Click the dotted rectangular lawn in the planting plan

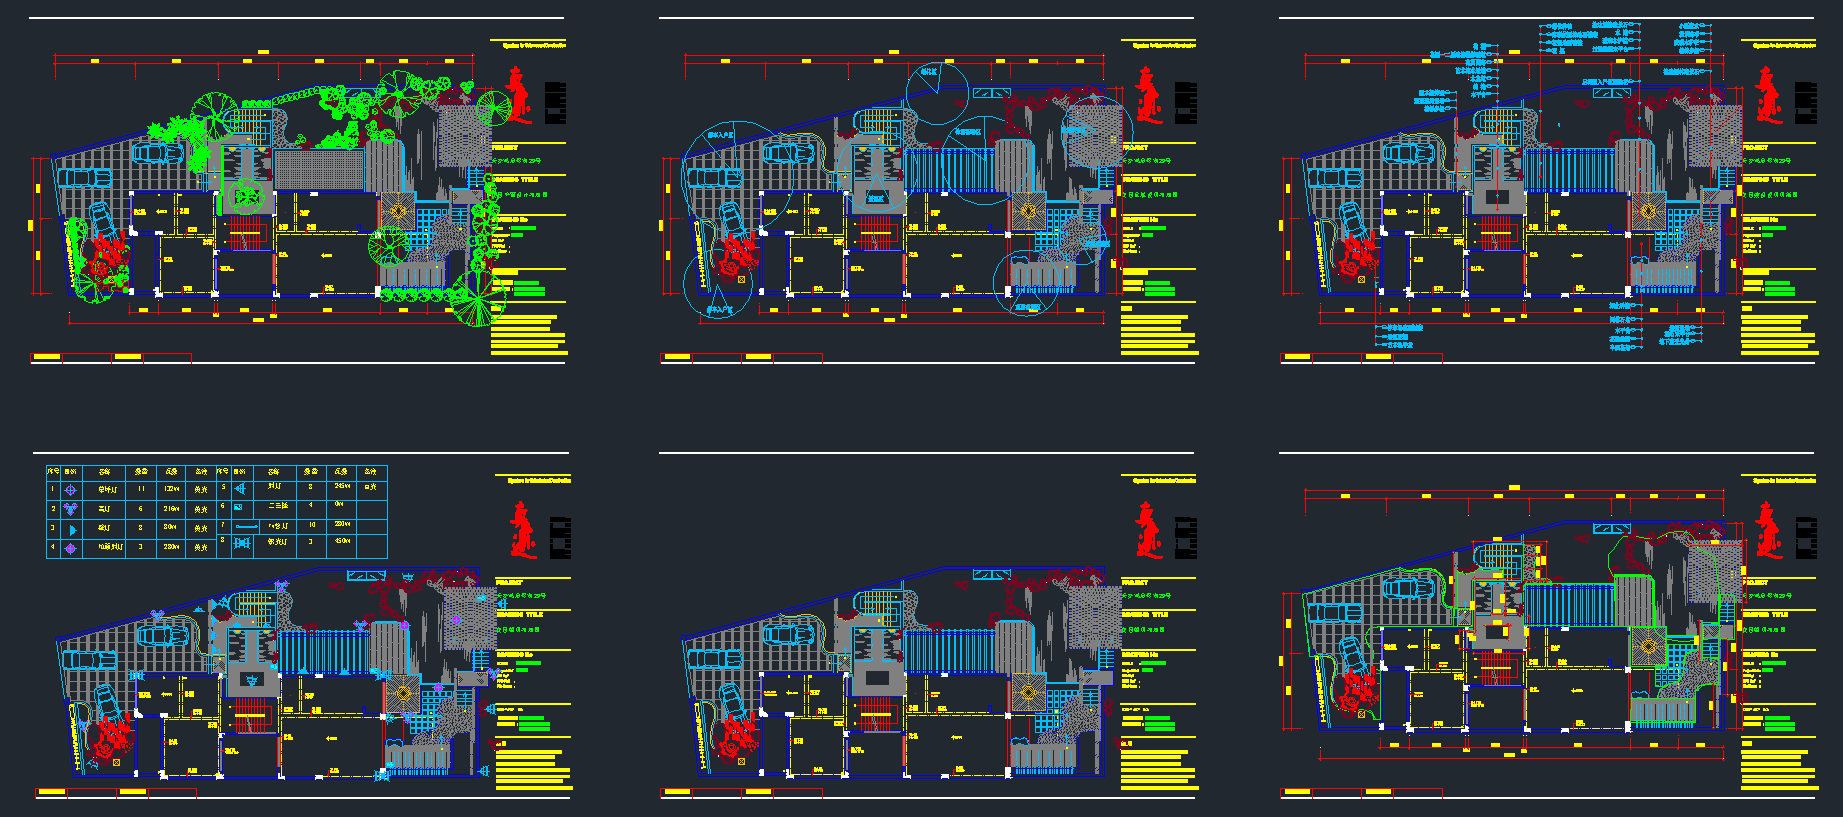[318, 168]
